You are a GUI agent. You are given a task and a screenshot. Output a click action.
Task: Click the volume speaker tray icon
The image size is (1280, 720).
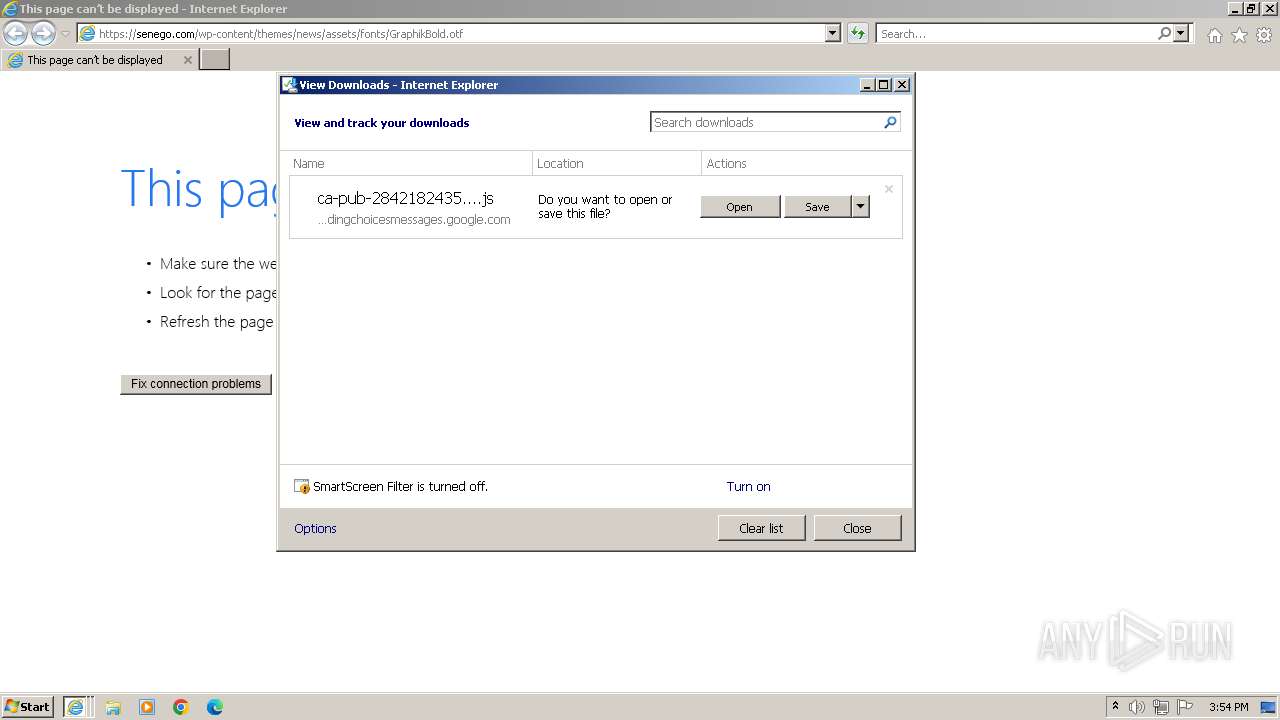coord(1137,707)
